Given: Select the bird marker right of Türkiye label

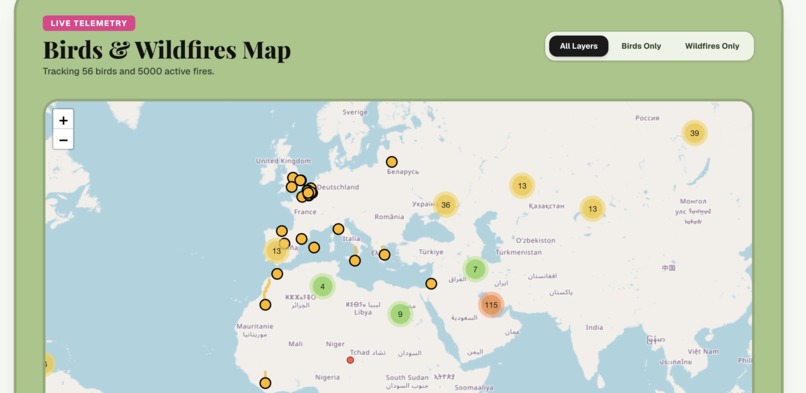Looking at the screenshot, I should [431, 284].
